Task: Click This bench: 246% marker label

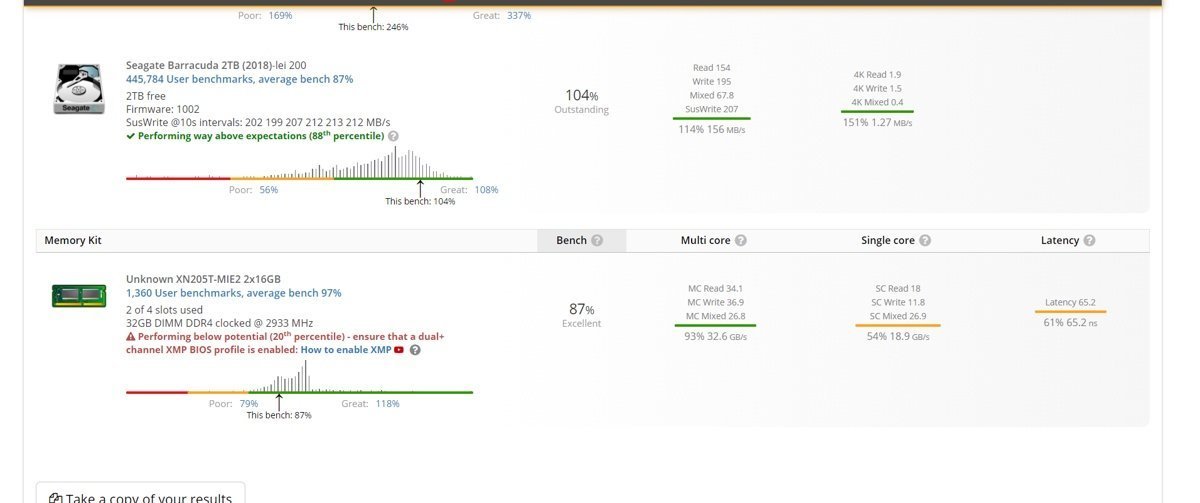Action: (x=373, y=27)
